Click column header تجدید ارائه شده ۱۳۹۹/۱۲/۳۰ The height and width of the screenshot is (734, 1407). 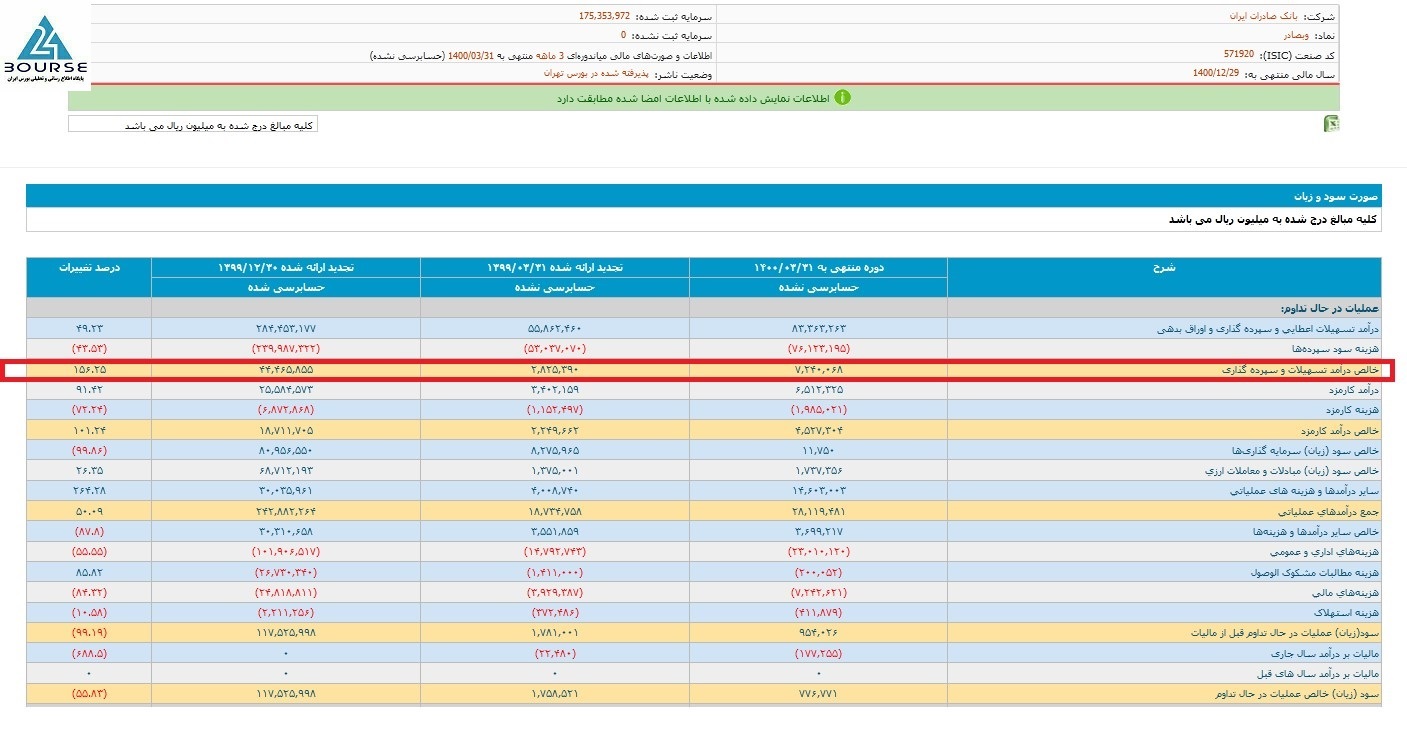tap(286, 268)
